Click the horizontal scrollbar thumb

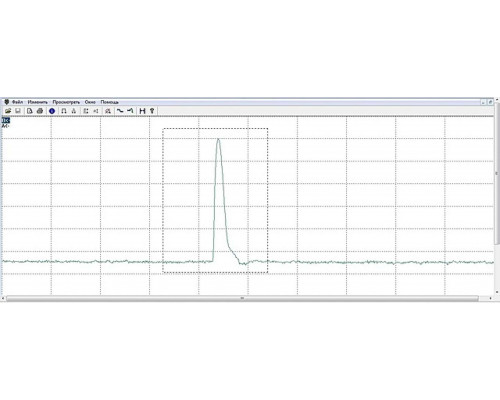[242, 298]
